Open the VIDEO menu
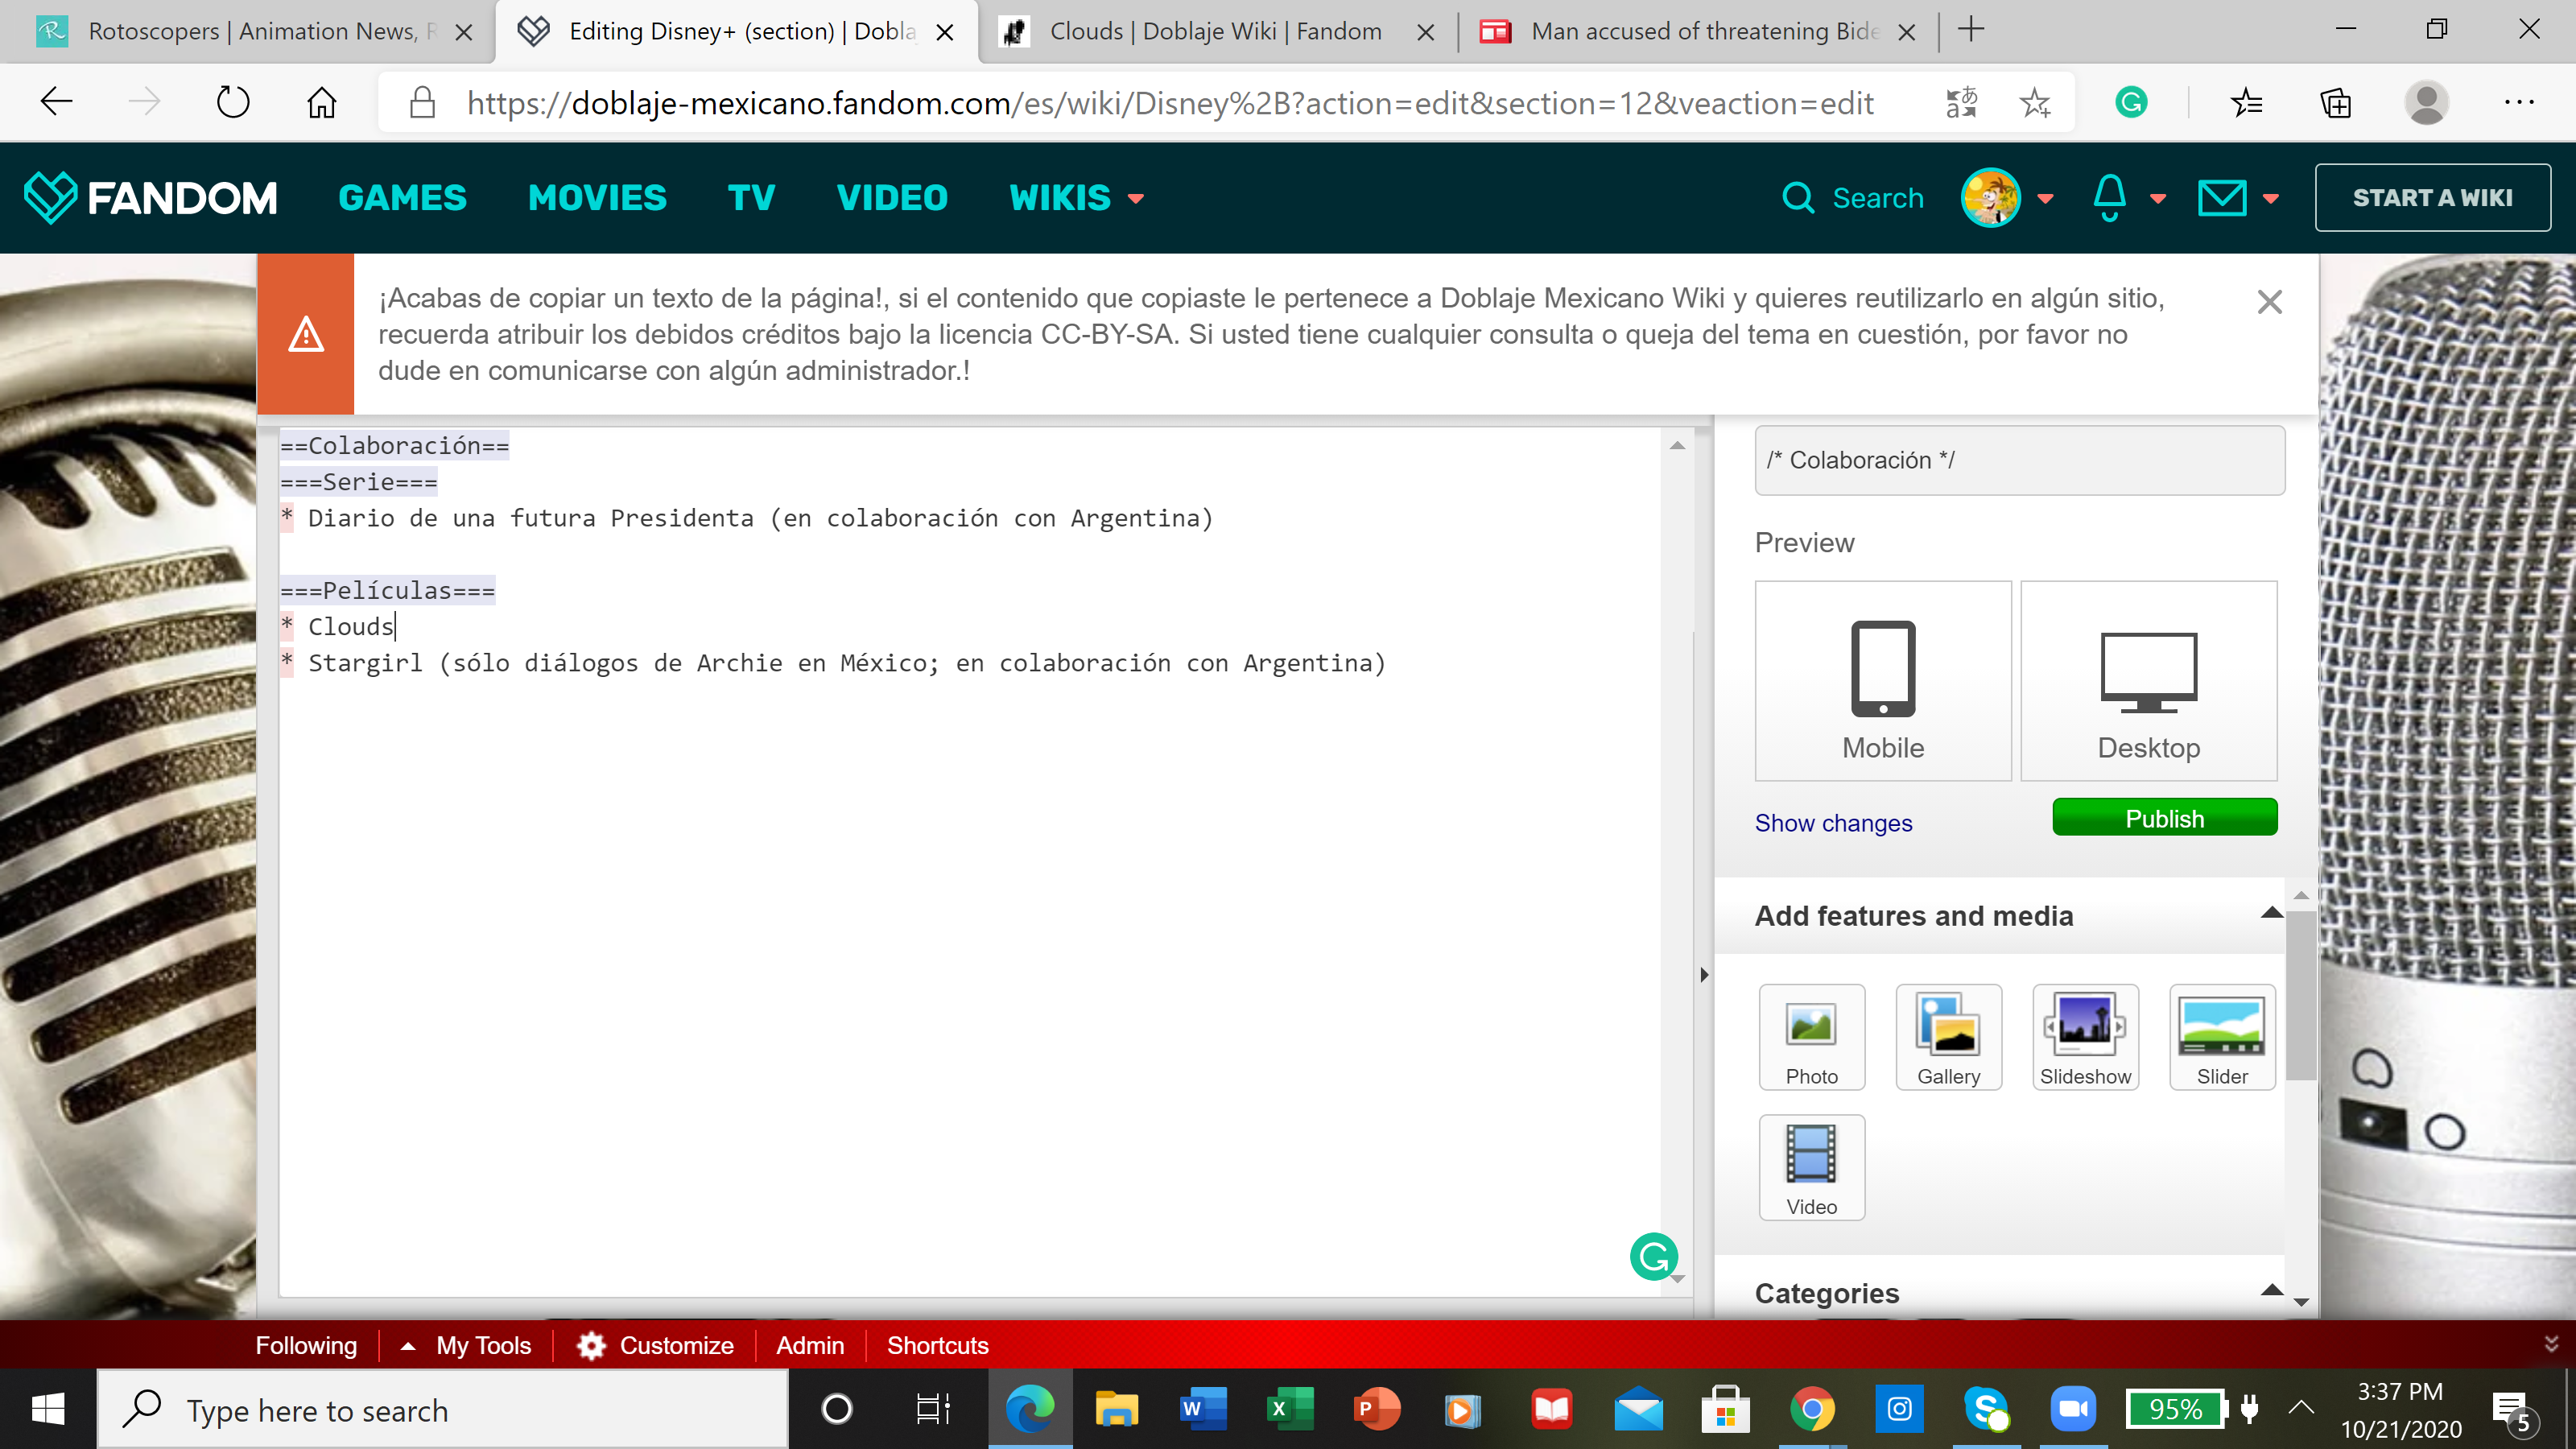Screen dimensions: 2576x1449 (892, 198)
